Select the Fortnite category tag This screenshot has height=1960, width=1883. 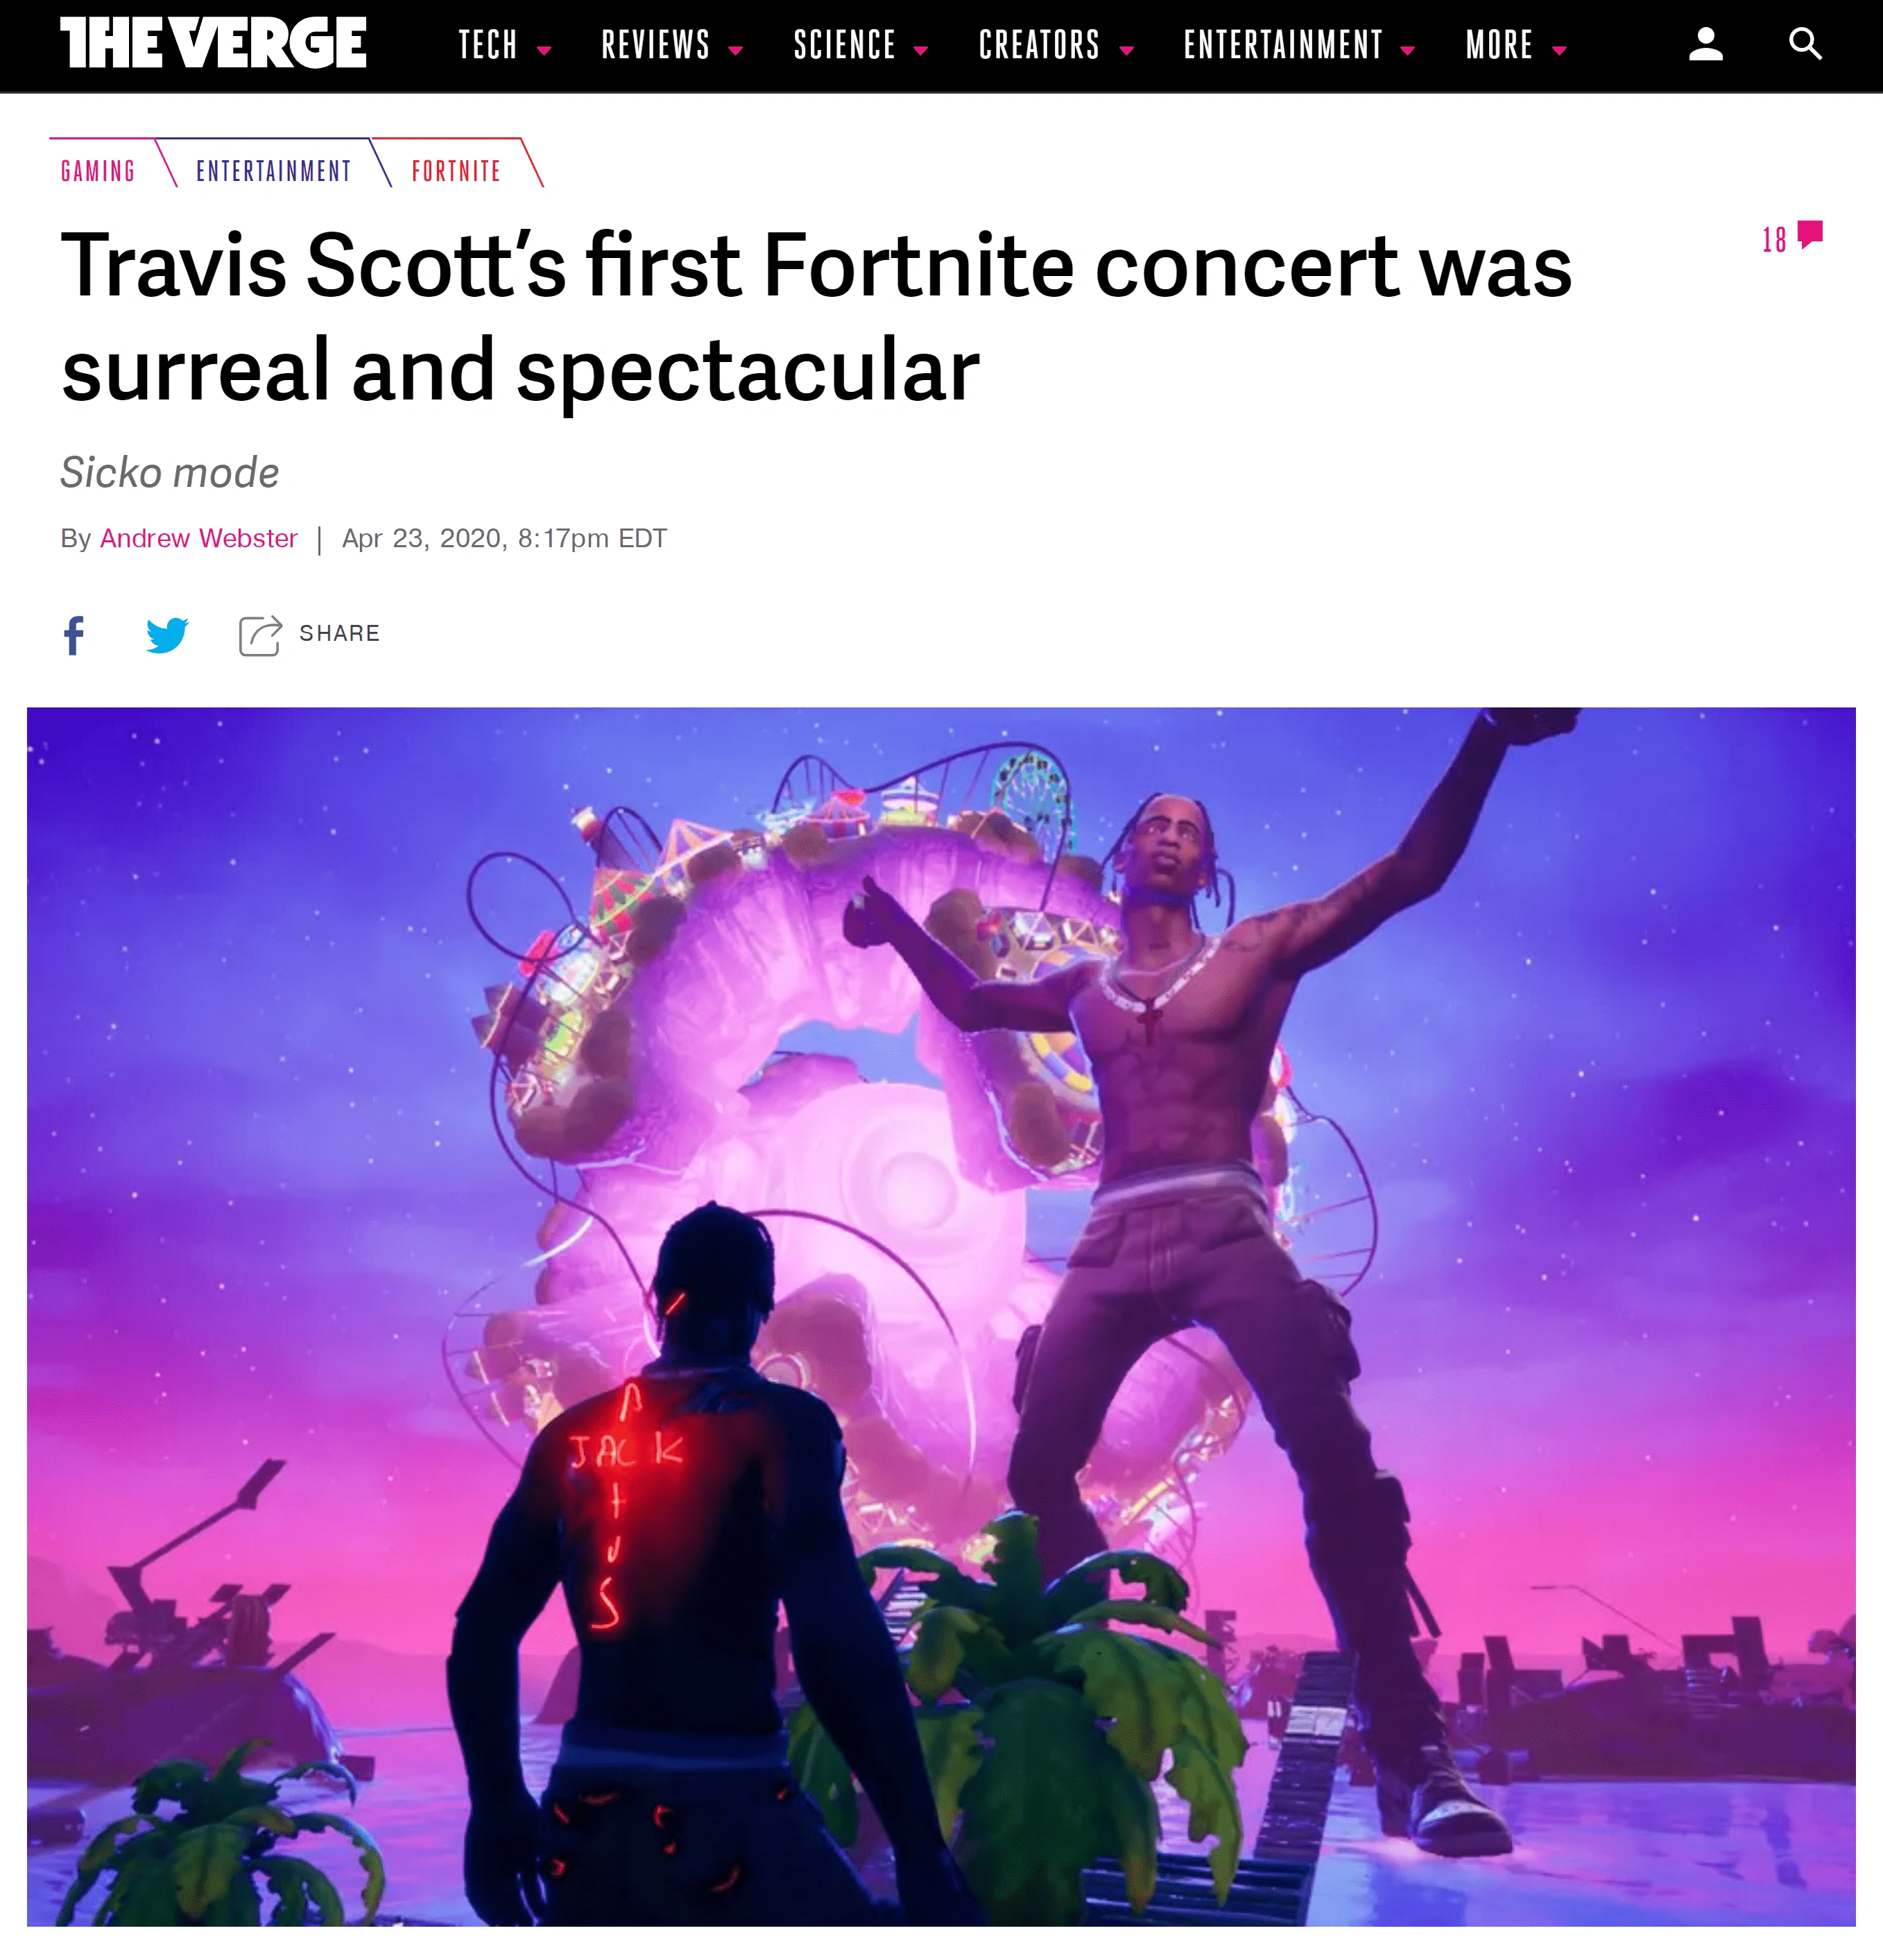click(456, 171)
